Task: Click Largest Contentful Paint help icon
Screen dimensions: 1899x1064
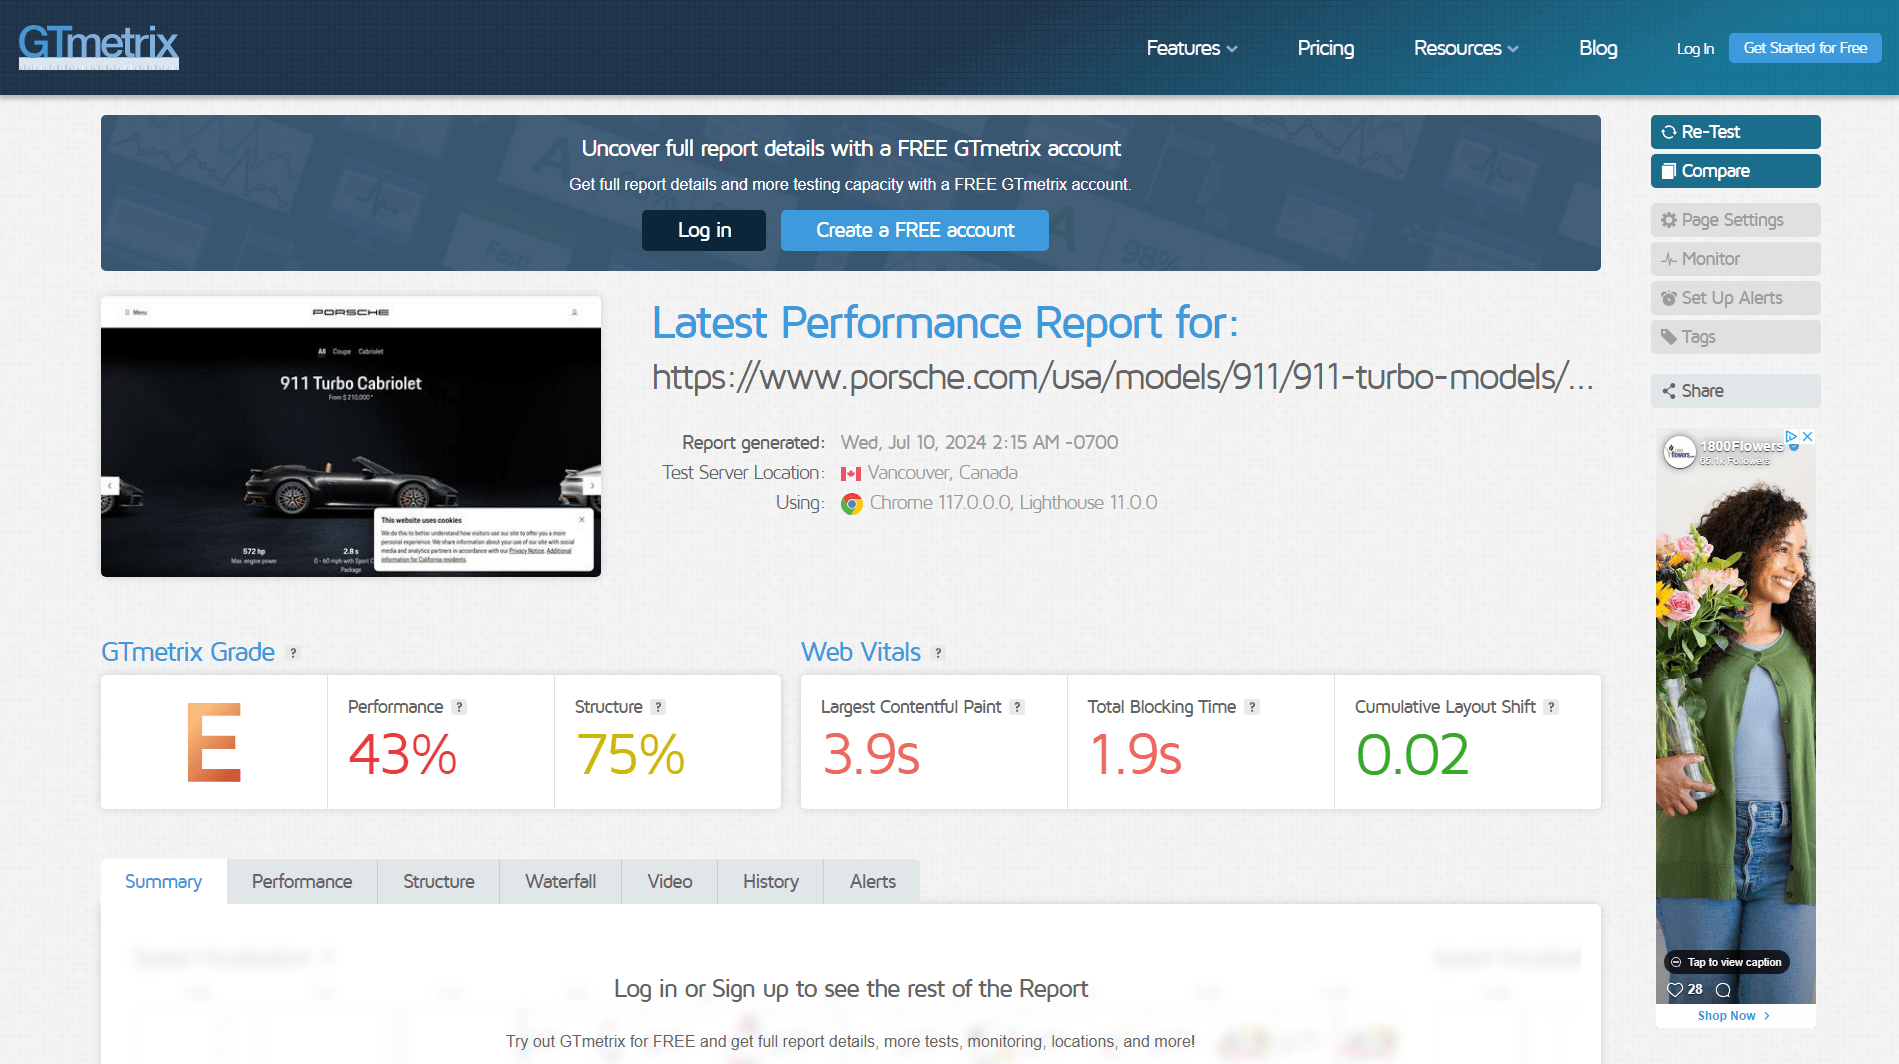Action: [x=1017, y=707]
